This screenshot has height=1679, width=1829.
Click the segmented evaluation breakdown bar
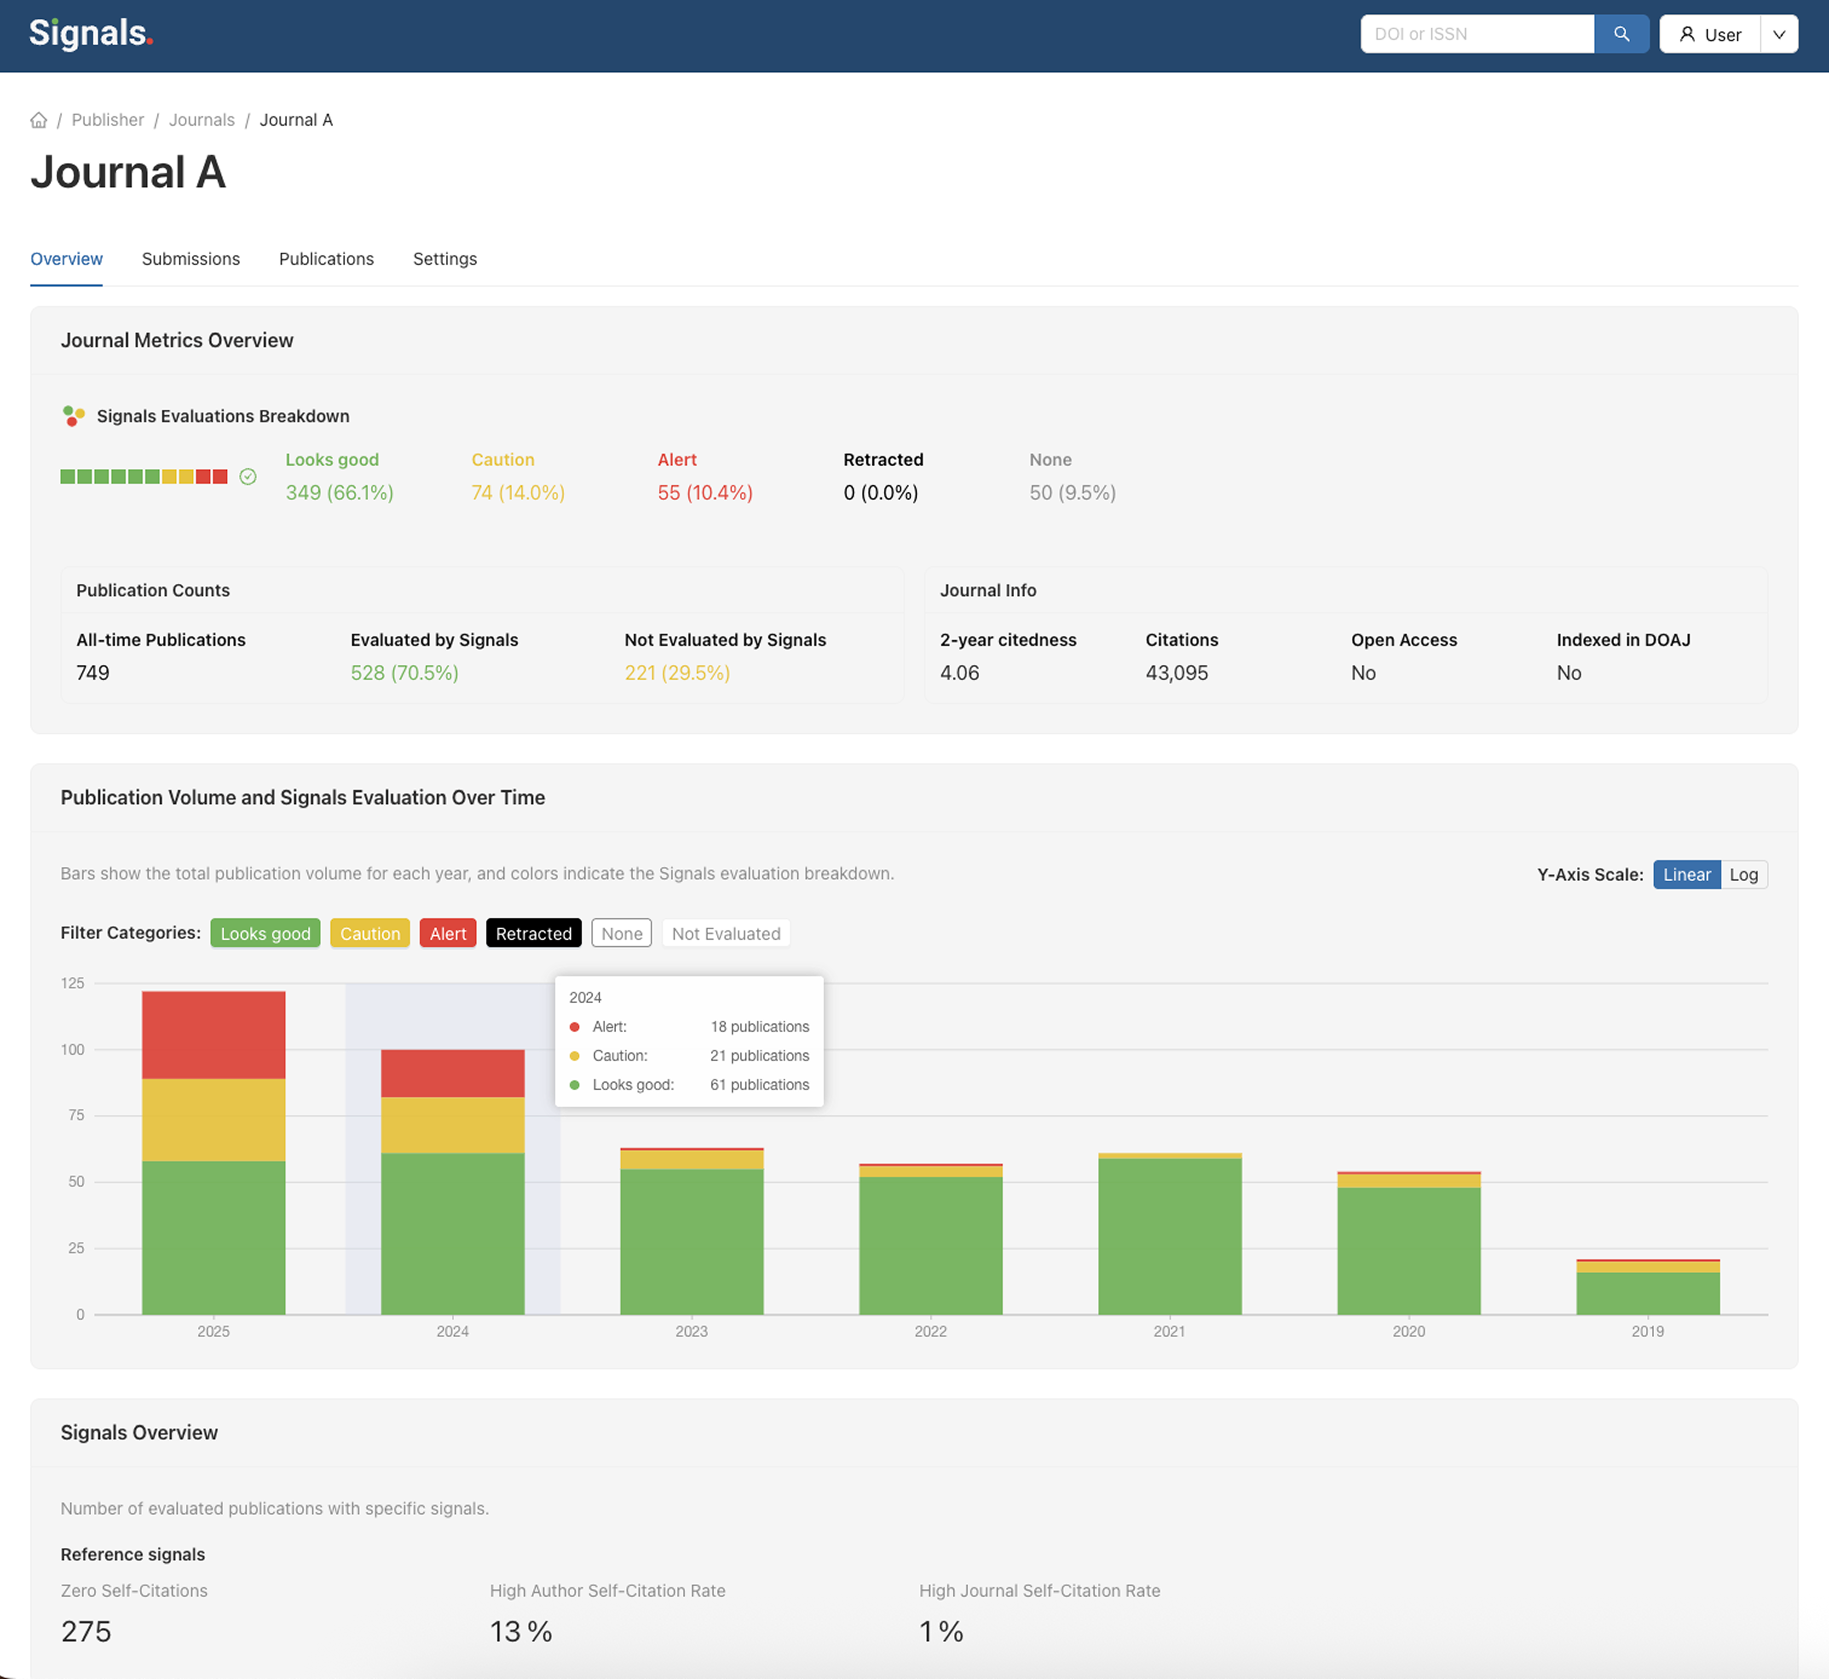coord(144,476)
